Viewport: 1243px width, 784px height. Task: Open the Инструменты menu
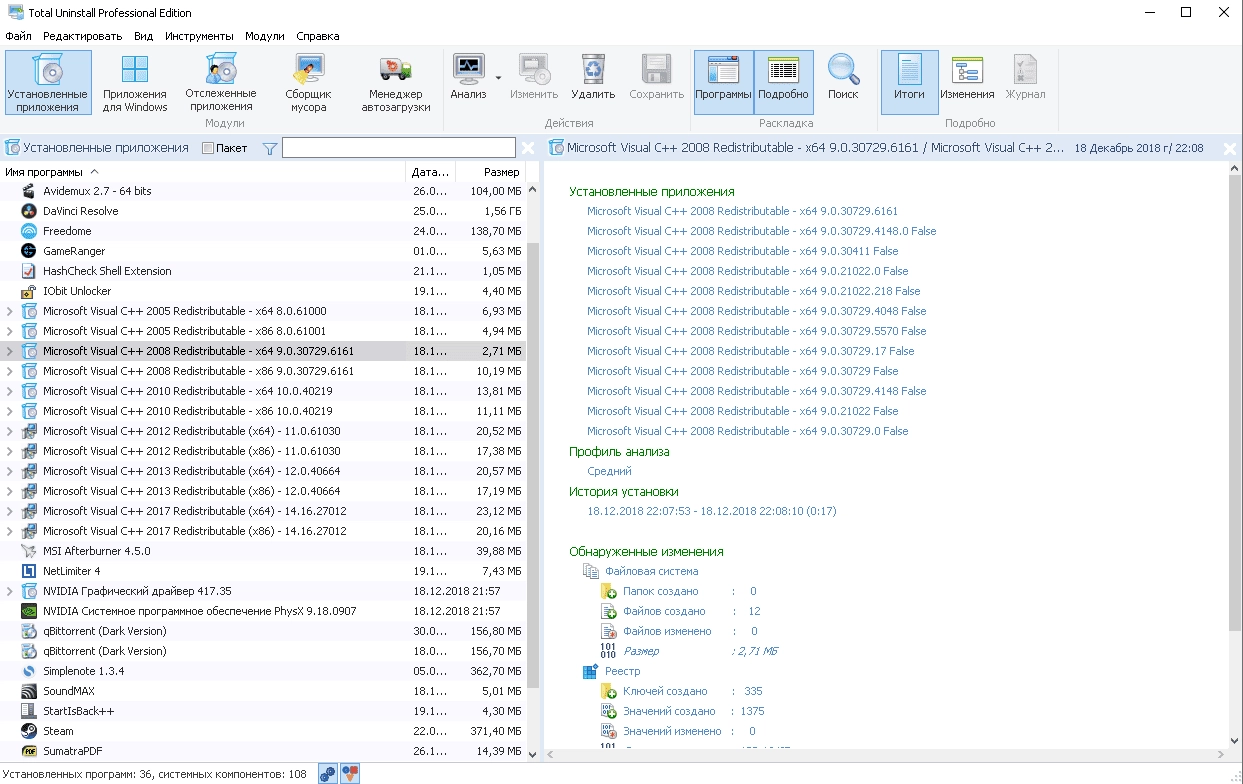[199, 36]
